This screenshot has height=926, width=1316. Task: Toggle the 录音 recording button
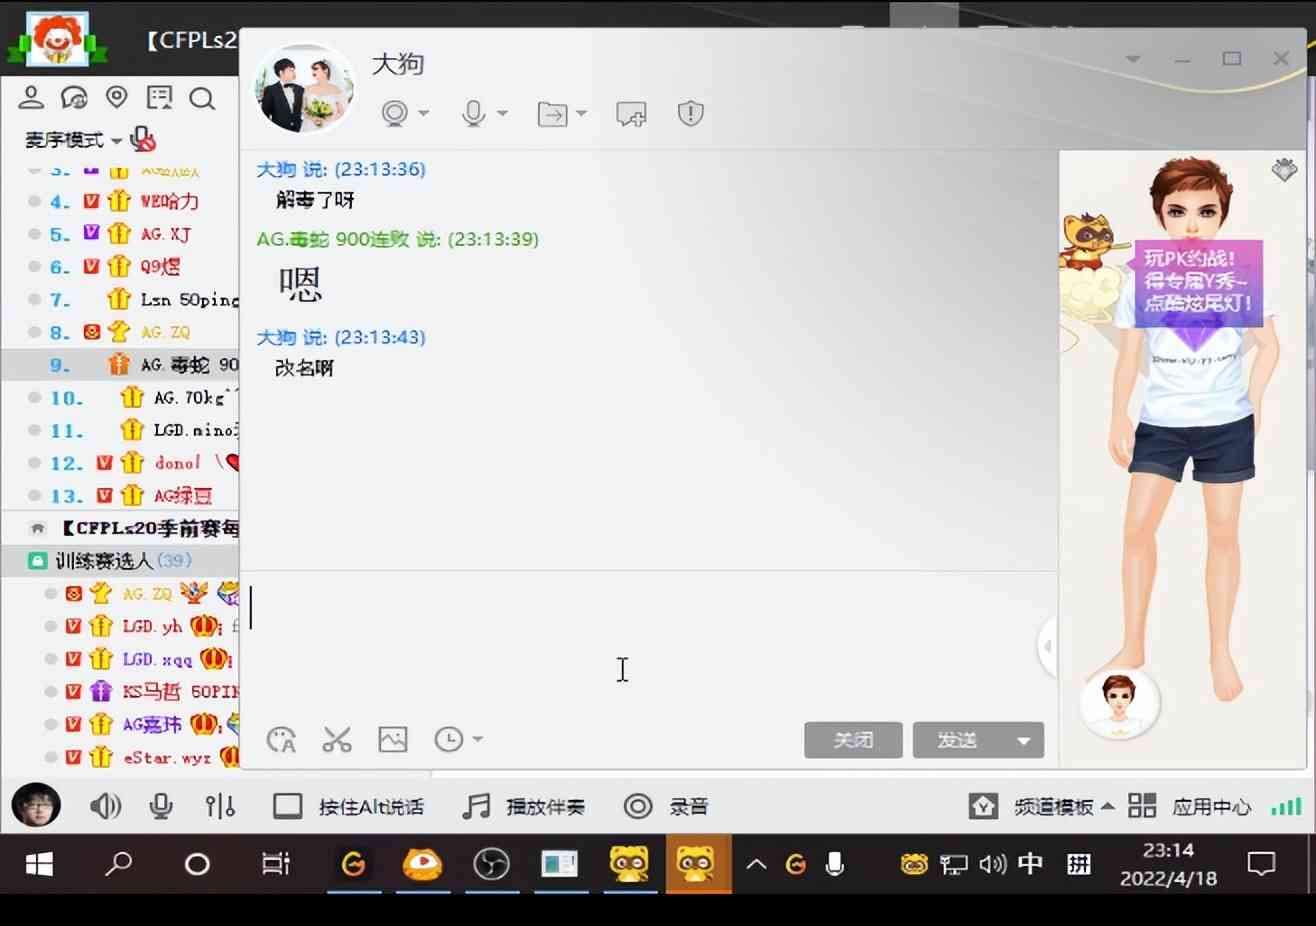[x=666, y=806]
